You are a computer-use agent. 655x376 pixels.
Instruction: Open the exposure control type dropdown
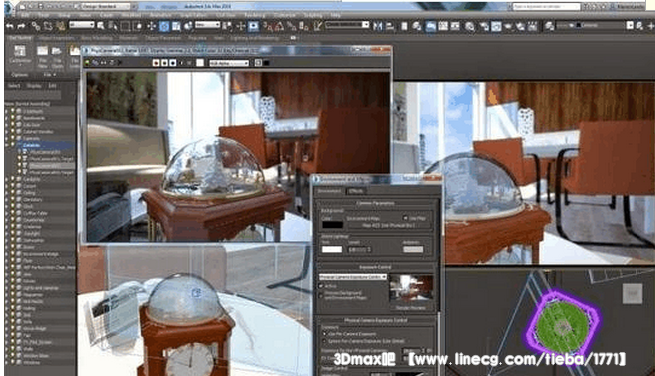(x=353, y=277)
